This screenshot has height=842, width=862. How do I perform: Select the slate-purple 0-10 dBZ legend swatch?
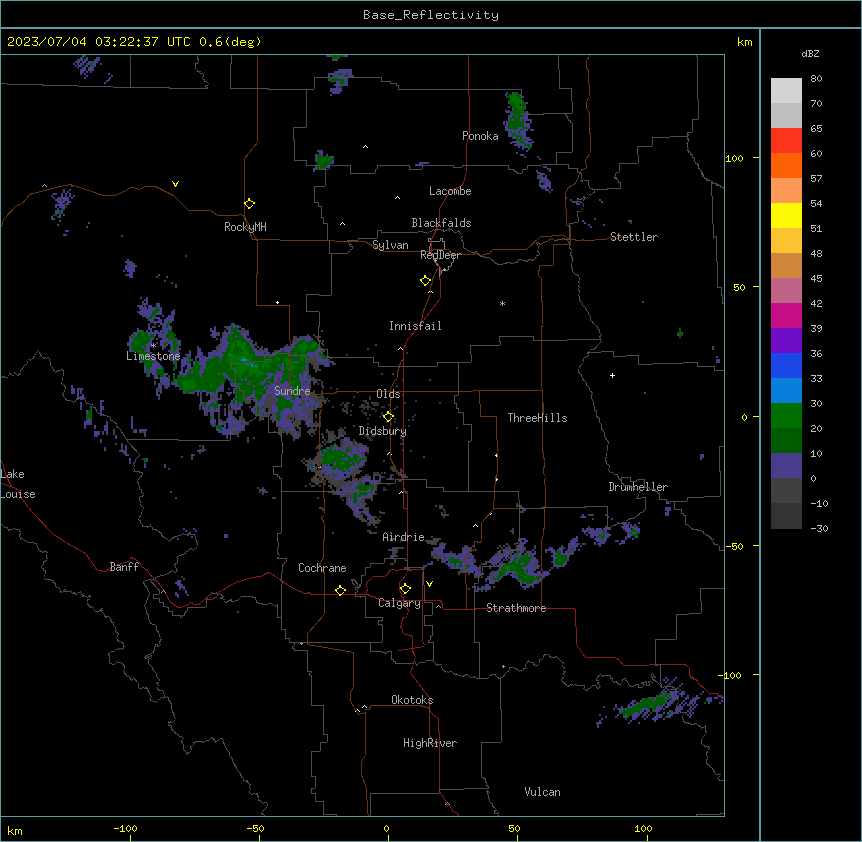pos(786,466)
